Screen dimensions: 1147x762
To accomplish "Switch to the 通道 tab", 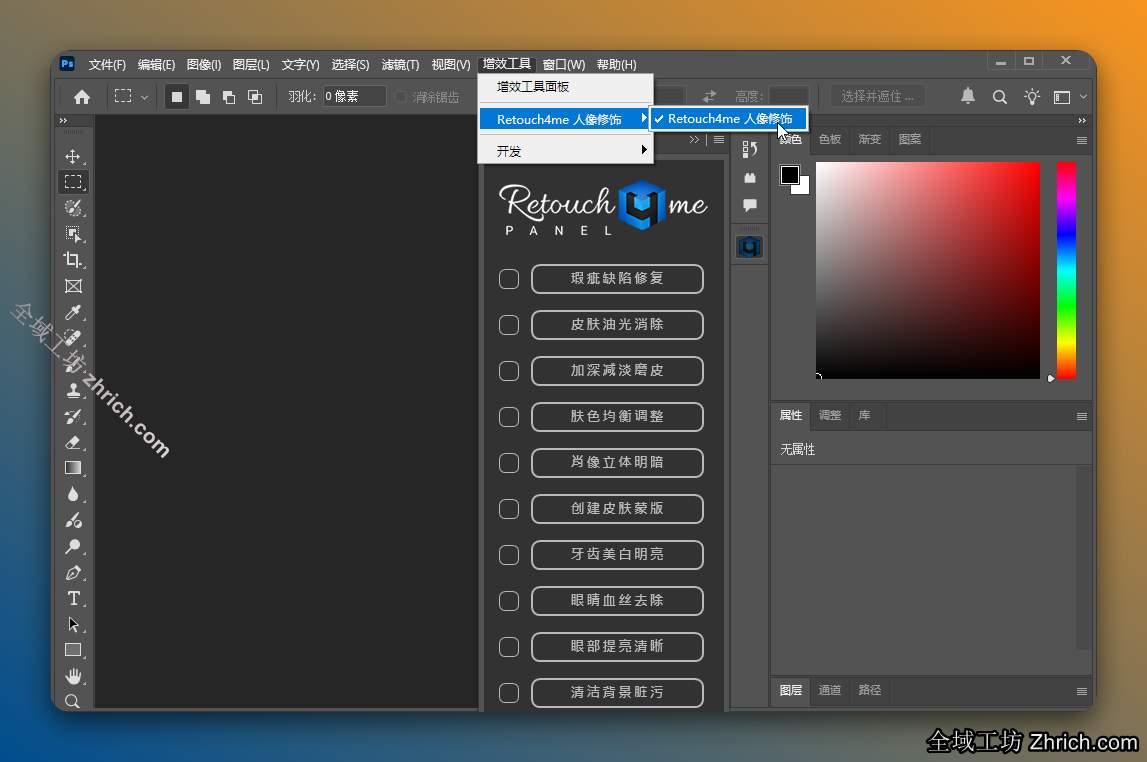I will pyautogui.click(x=829, y=690).
